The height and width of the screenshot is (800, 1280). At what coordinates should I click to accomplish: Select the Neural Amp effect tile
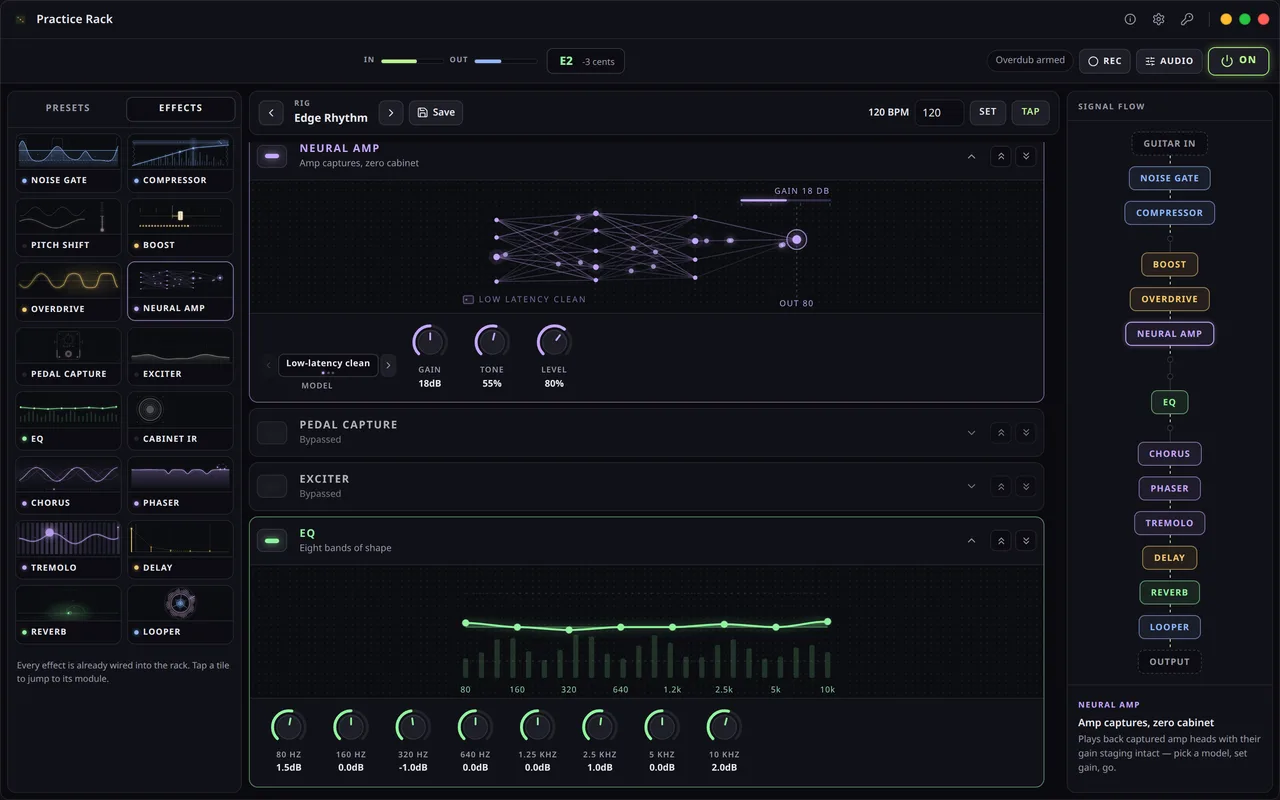coord(180,292)
